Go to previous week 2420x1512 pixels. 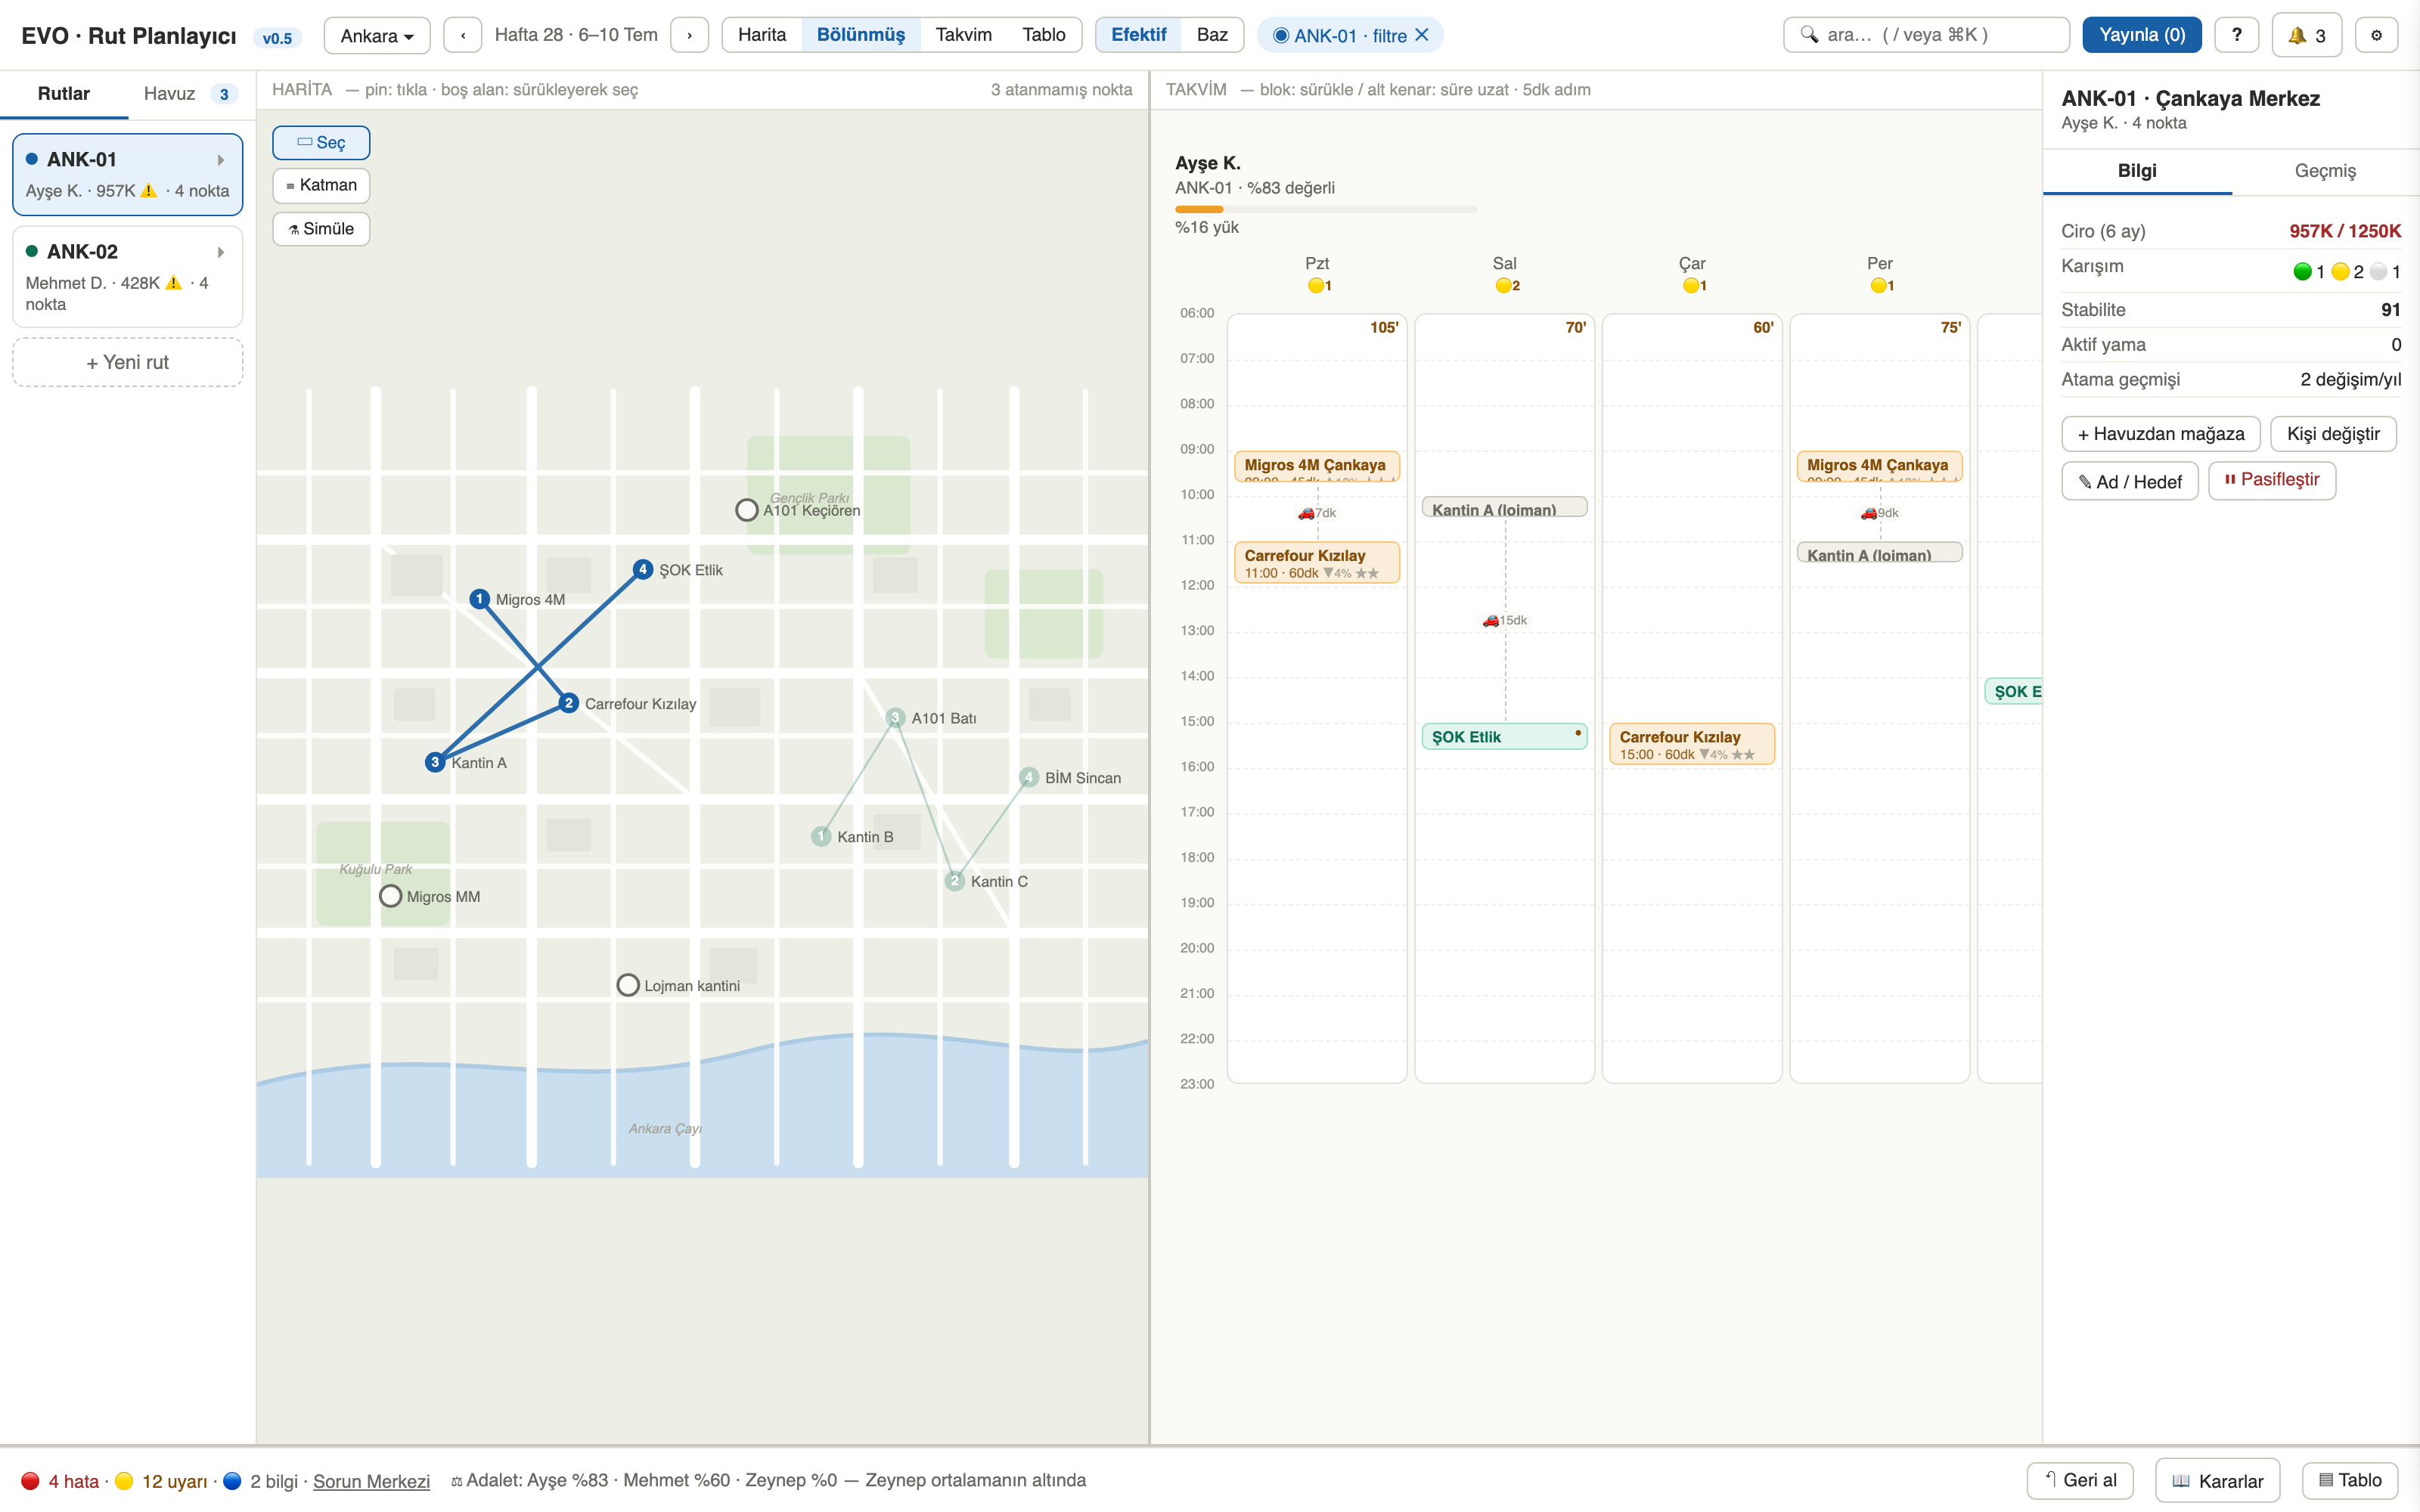[x=462, y=35]
